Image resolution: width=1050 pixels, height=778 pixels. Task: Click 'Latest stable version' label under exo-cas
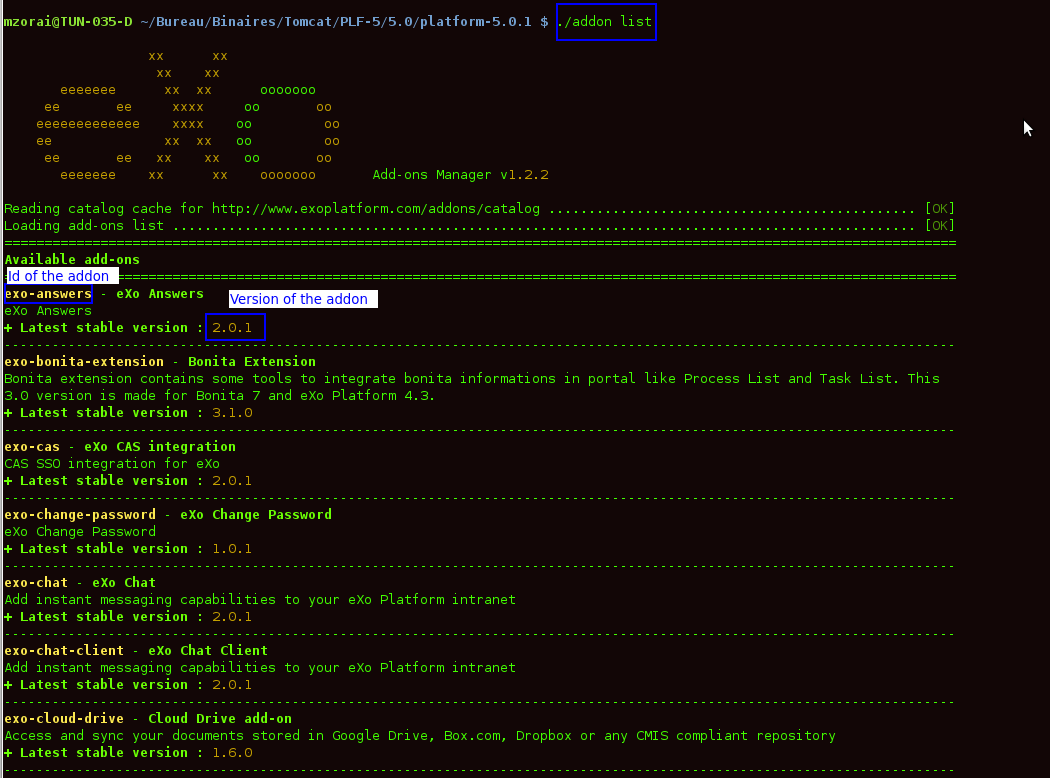pyautogui.click(x=104, y=481)
